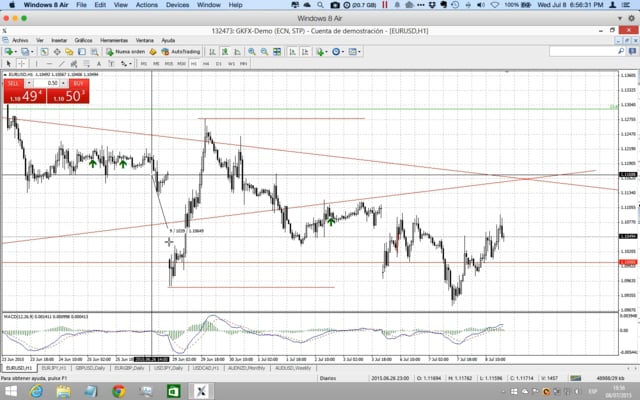Screen dimensions: 640x400
Task: Select the trendline drawing tool
Action: [62, 63]
